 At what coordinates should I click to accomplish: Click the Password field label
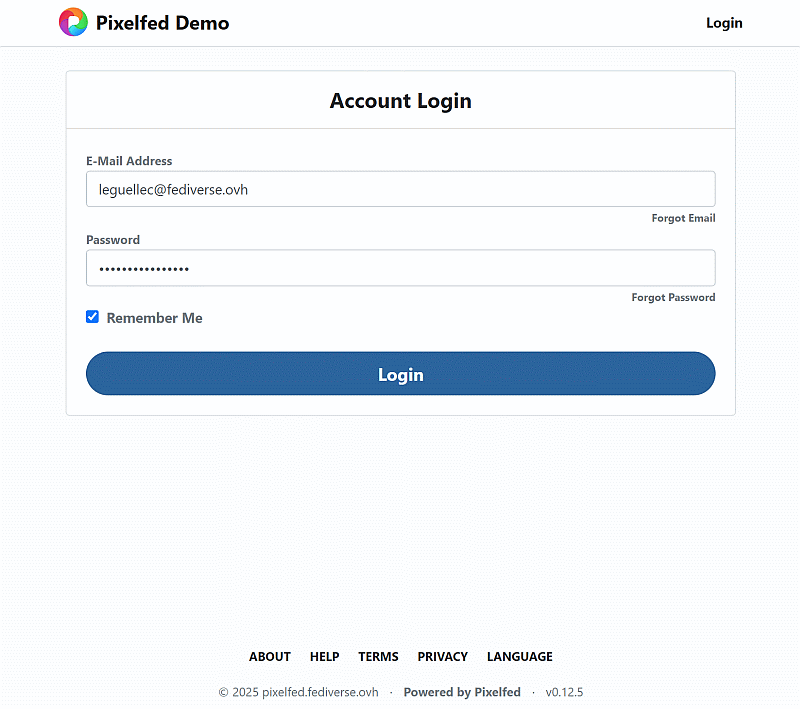pyautogui.click(x=113, y=240)
